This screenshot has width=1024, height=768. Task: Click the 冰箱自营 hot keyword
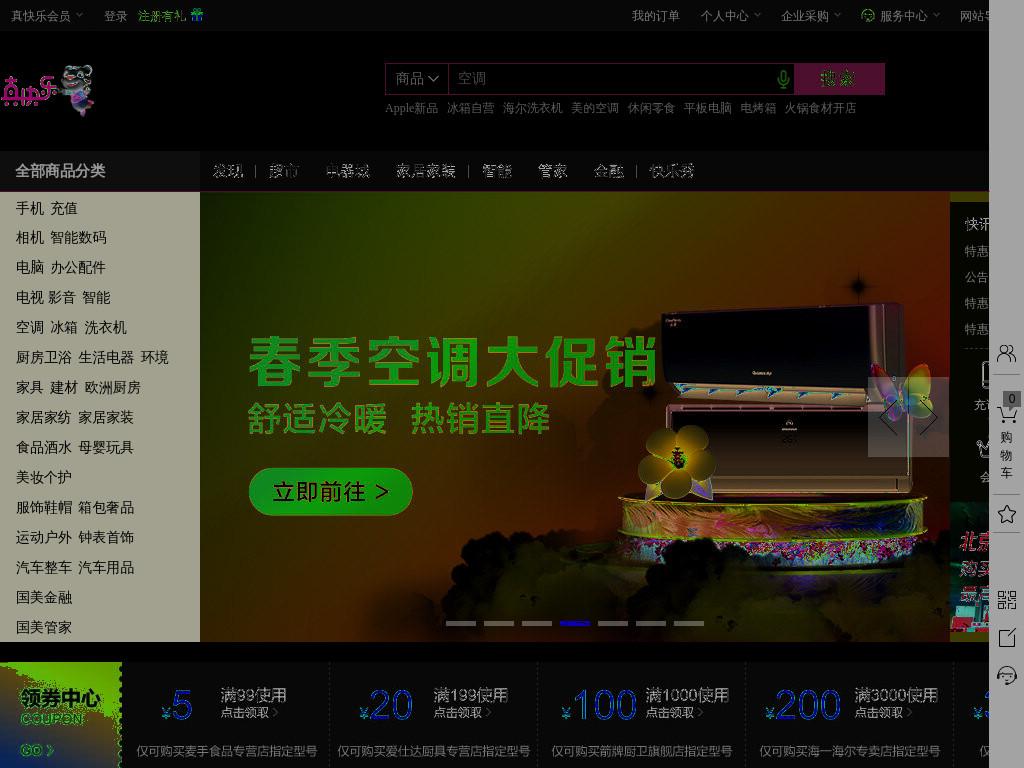[x=470, y=108]
